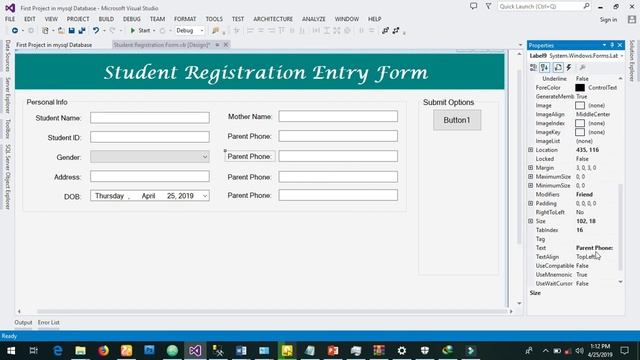This screenshot has width=640, height=360.
Task: Open the BUILD menu
Action: pyautogui.click(x=106, y=19)
